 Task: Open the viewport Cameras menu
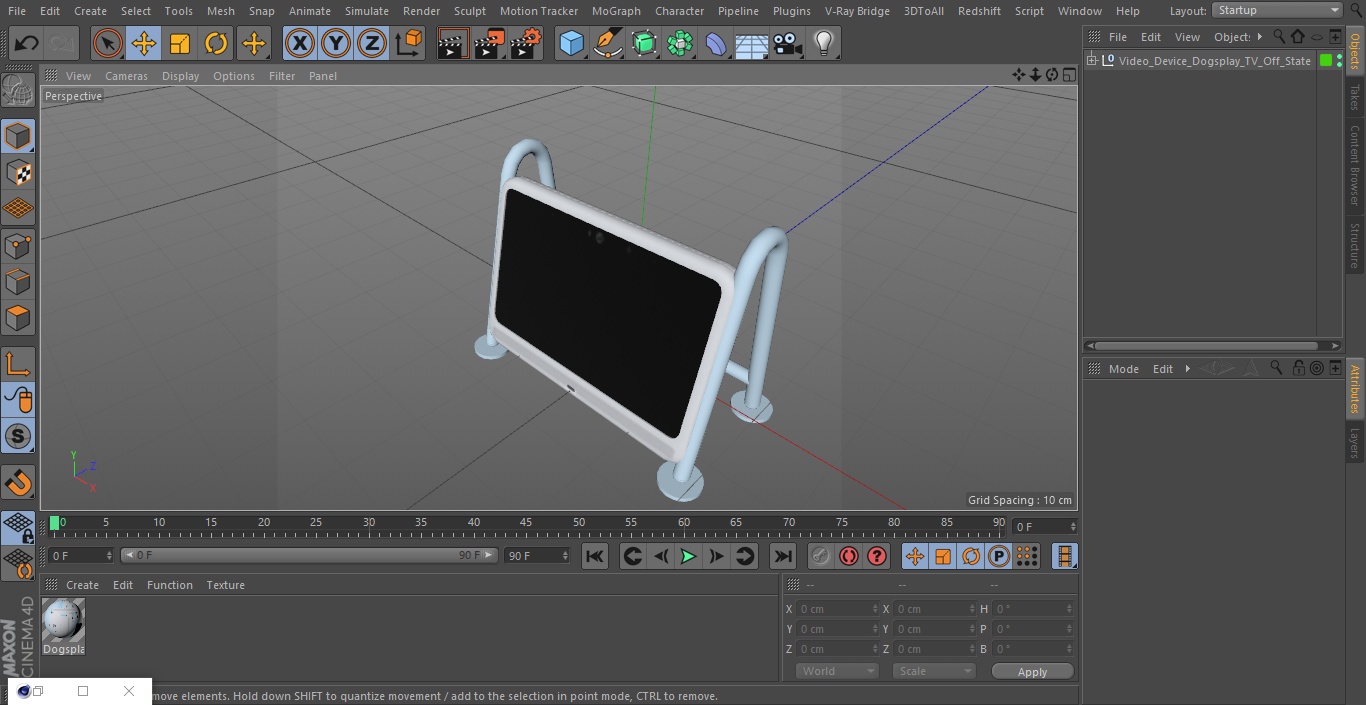coord(126,76)
